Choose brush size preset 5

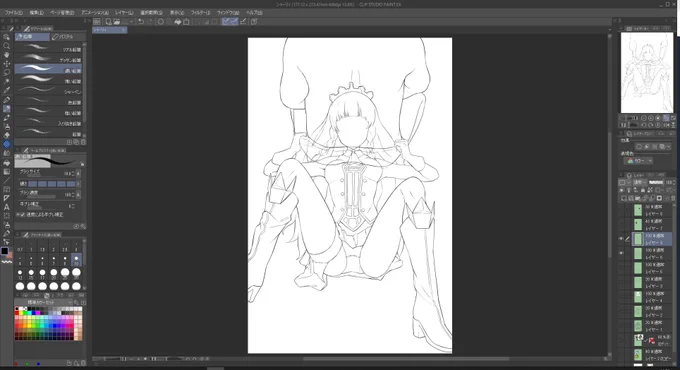(x=31, y=261)
